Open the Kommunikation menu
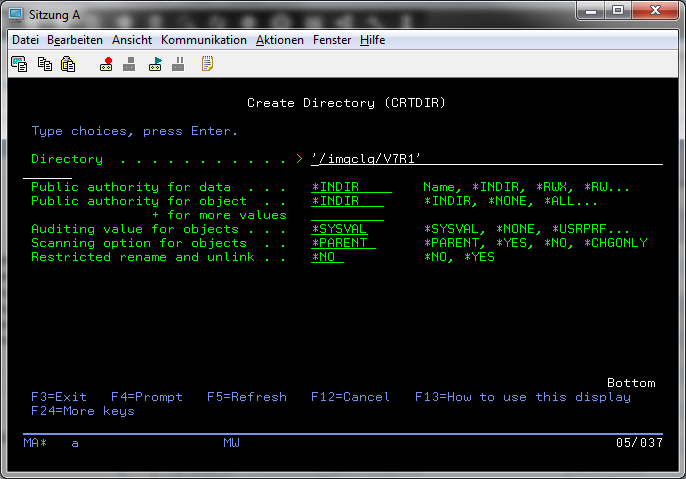The image size is (686, 479). [203, 40]
